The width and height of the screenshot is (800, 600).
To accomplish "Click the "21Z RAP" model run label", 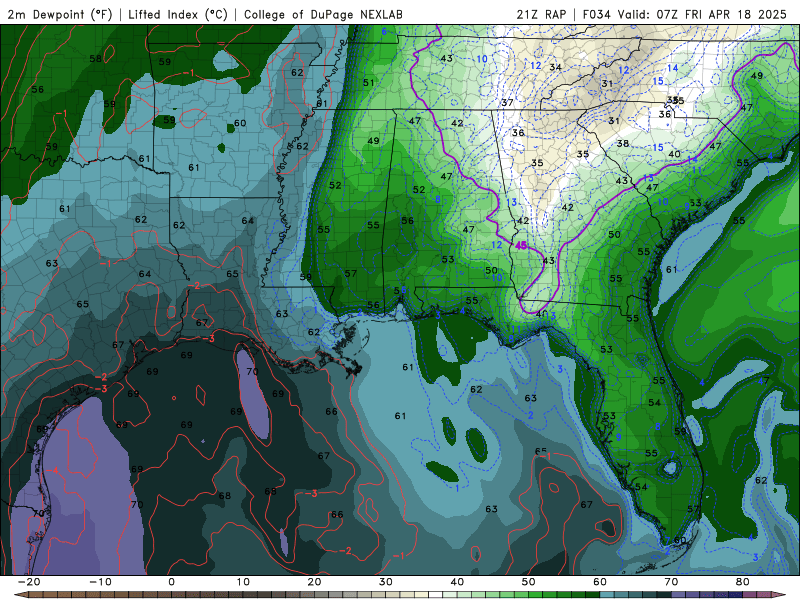I will [x=541, y=14].
